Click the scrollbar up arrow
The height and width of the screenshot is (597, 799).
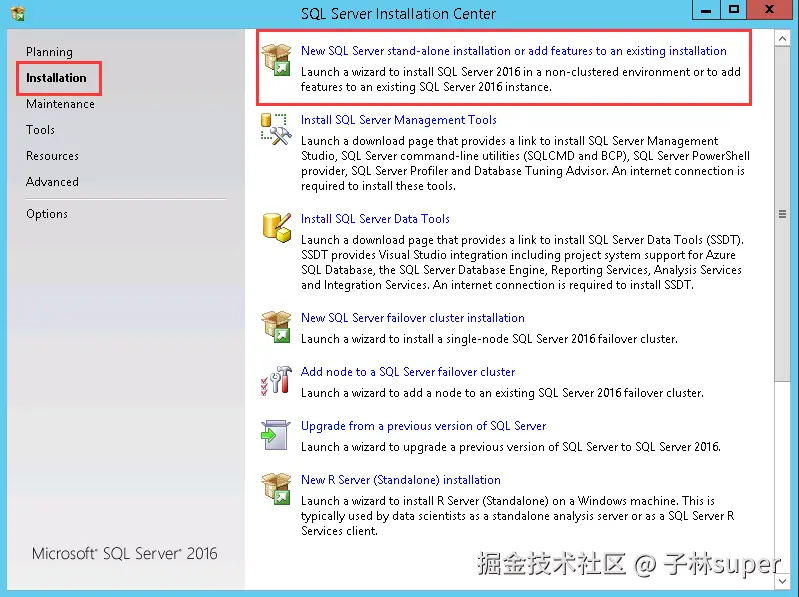[782, 38]
